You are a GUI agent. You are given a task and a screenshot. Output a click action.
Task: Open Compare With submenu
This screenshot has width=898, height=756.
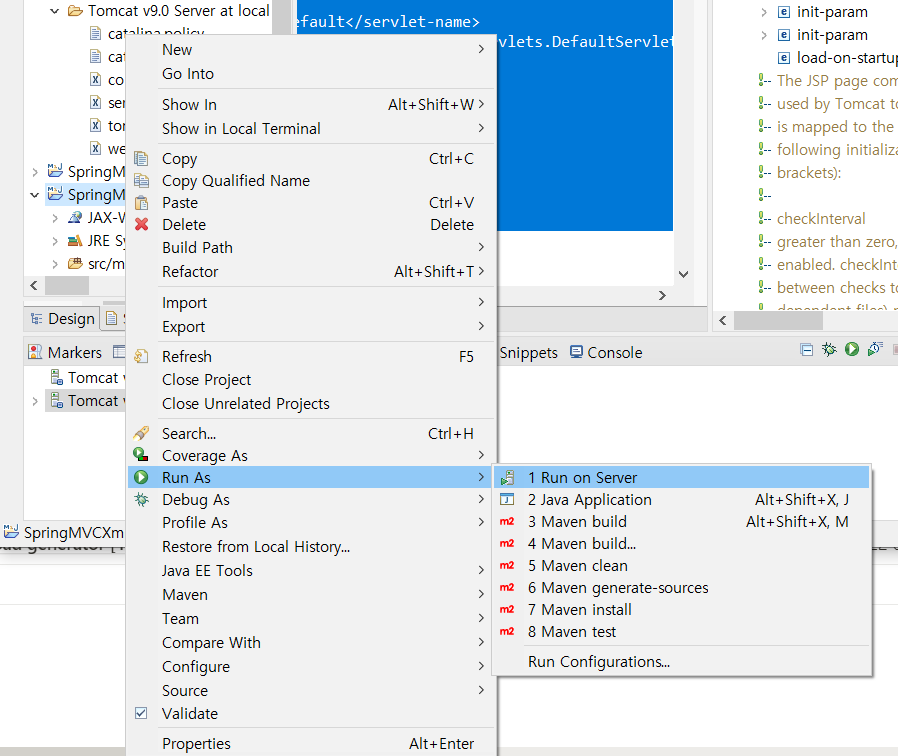(312, 643)
